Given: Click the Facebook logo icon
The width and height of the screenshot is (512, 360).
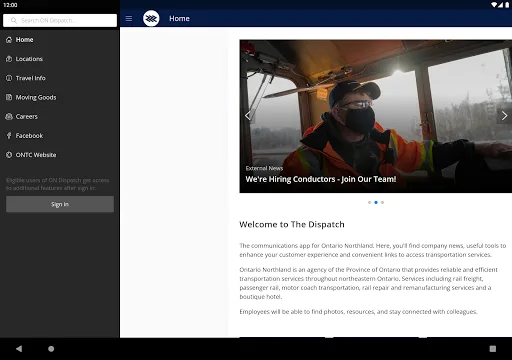Looking at the screenshot, I should click(9, 136).
